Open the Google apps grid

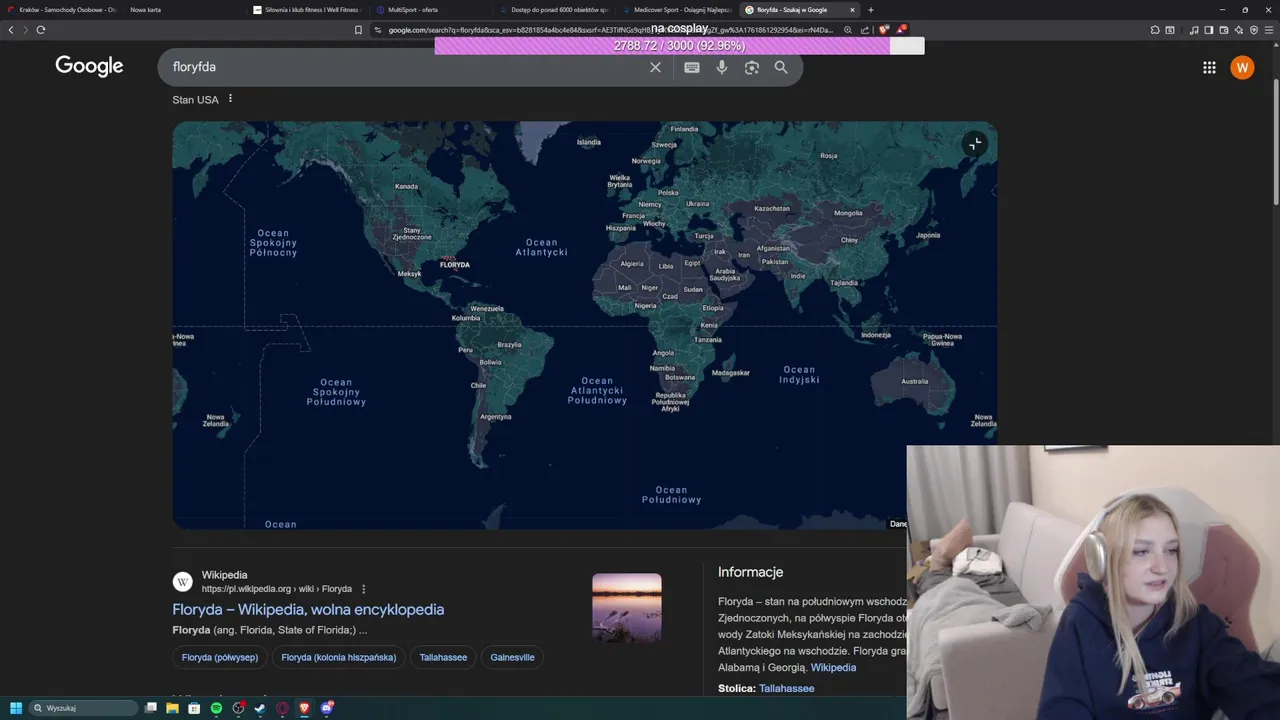1209,67
